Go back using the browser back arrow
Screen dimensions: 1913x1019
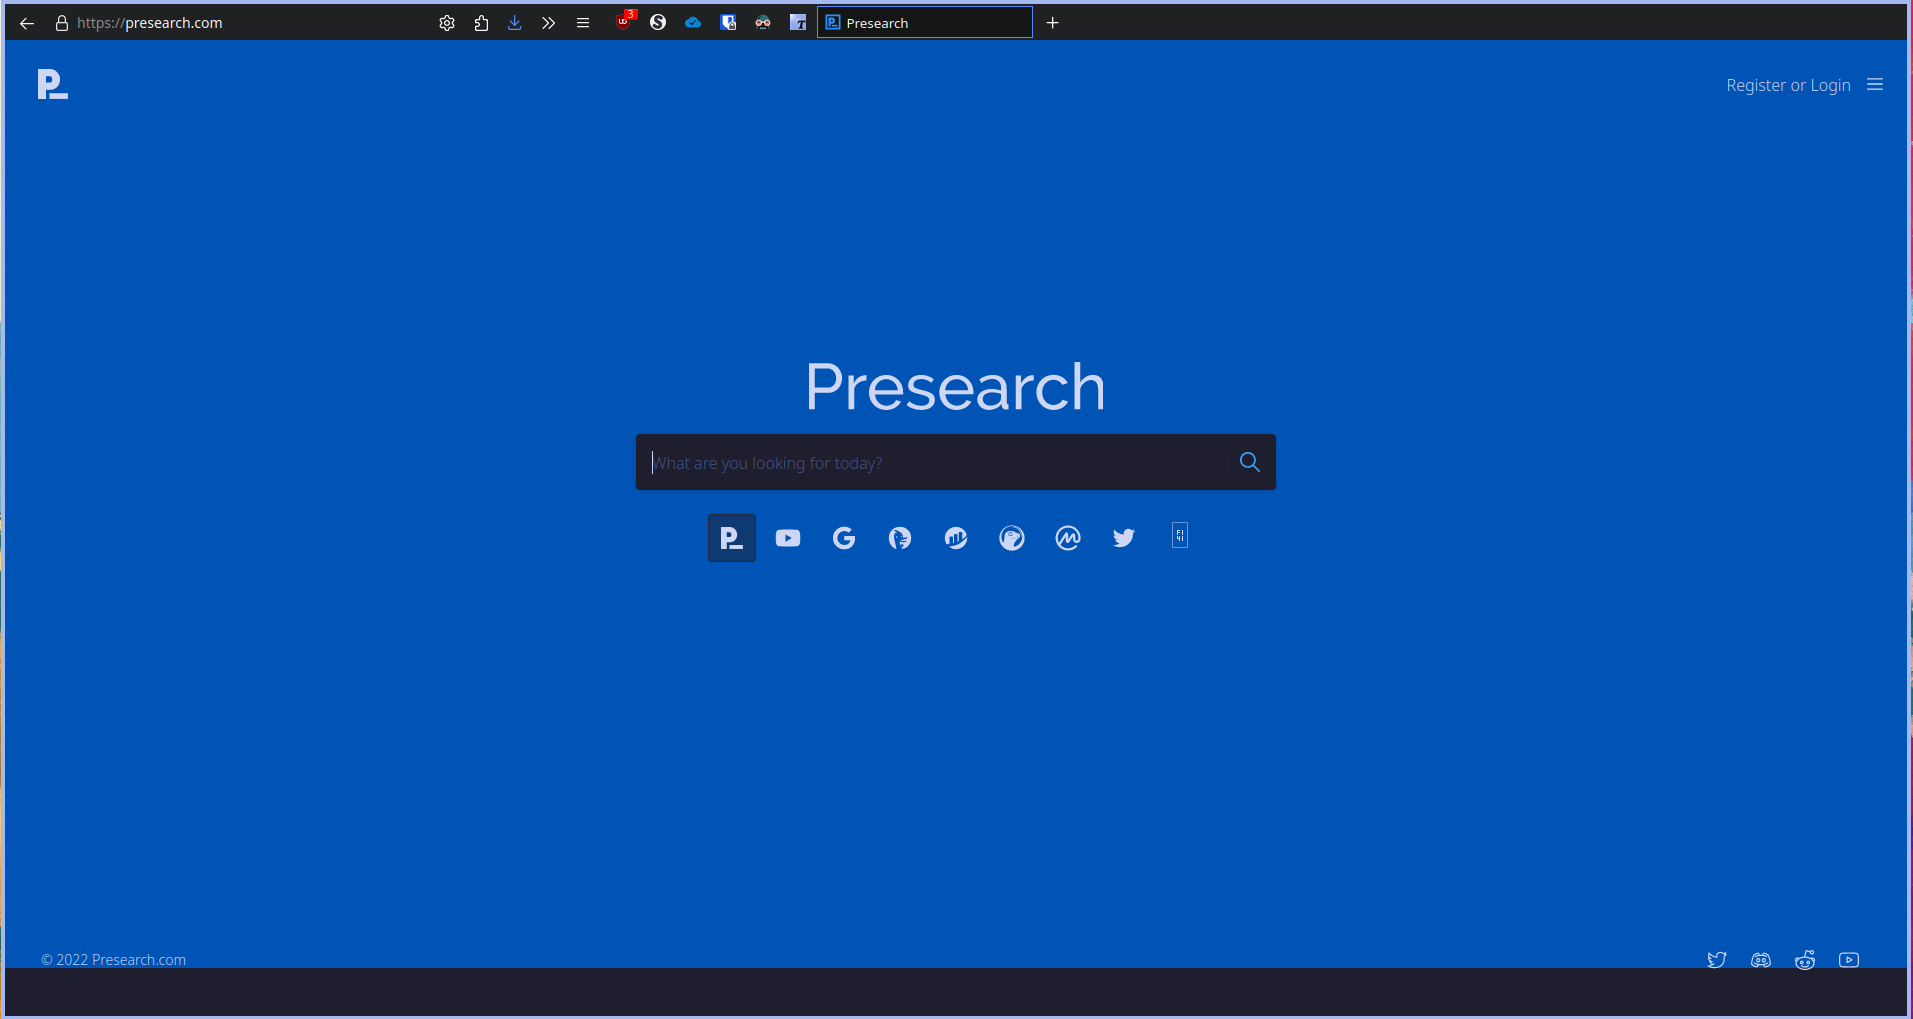tap(27, 23)
